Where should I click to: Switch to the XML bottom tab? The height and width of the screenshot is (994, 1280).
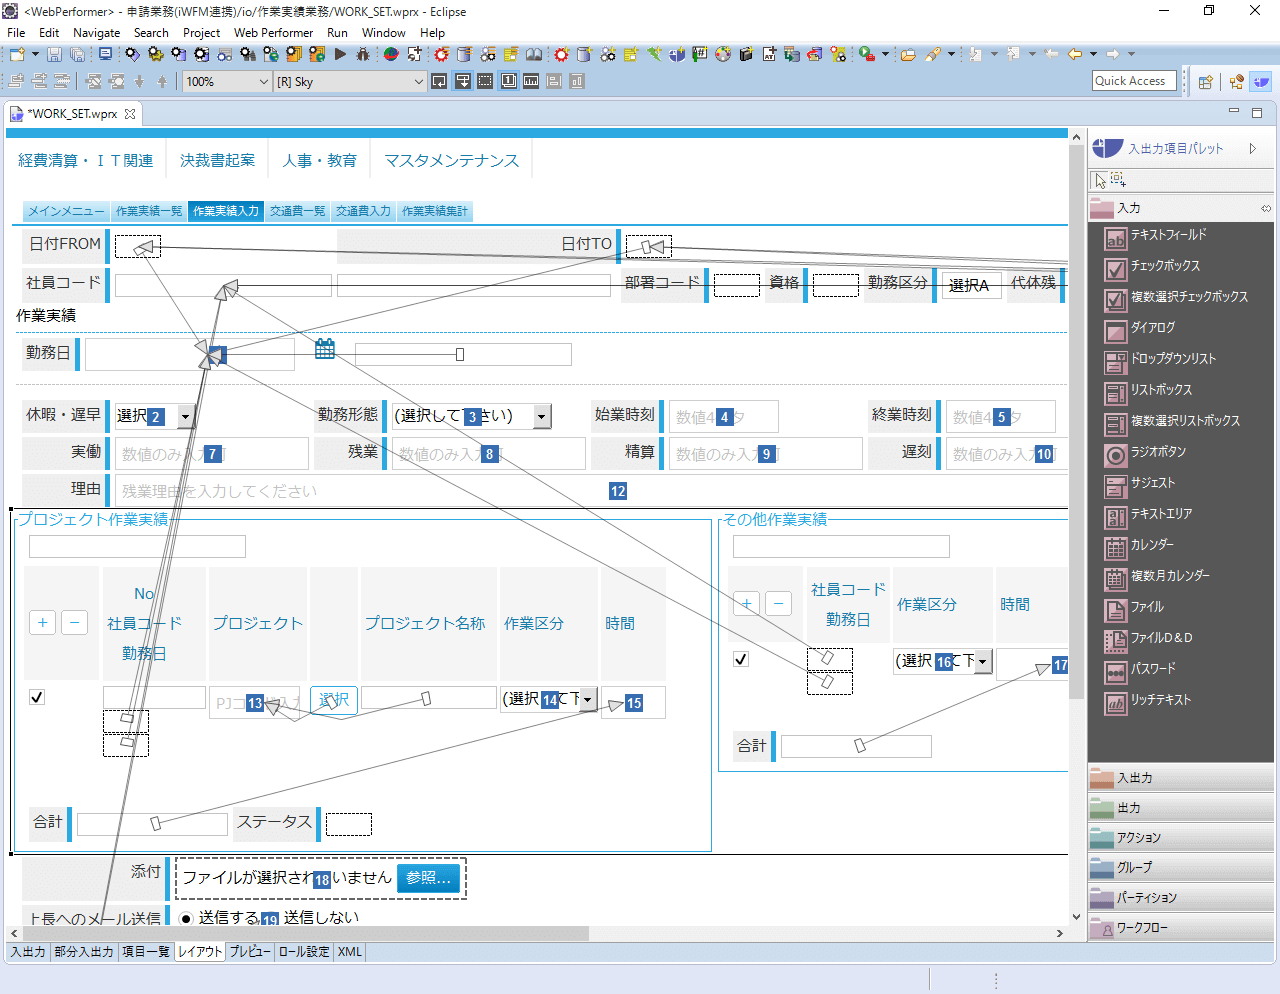tap(349, 952)
